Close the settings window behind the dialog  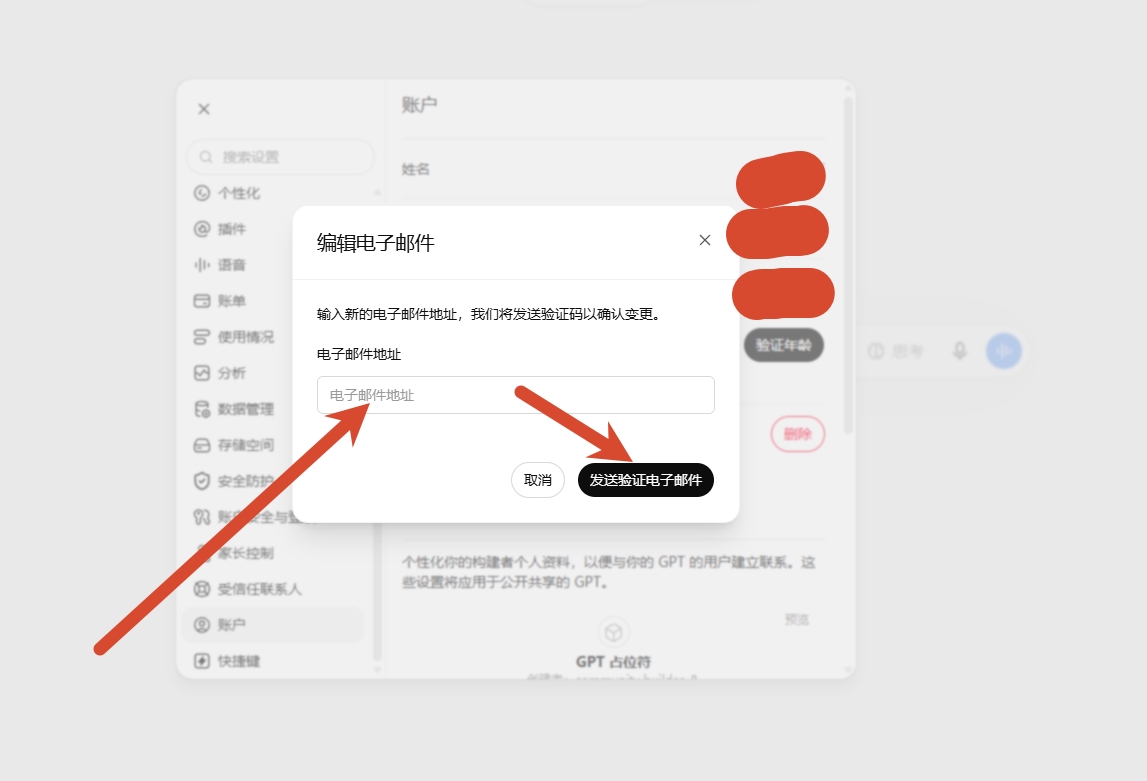pos(204,109)
